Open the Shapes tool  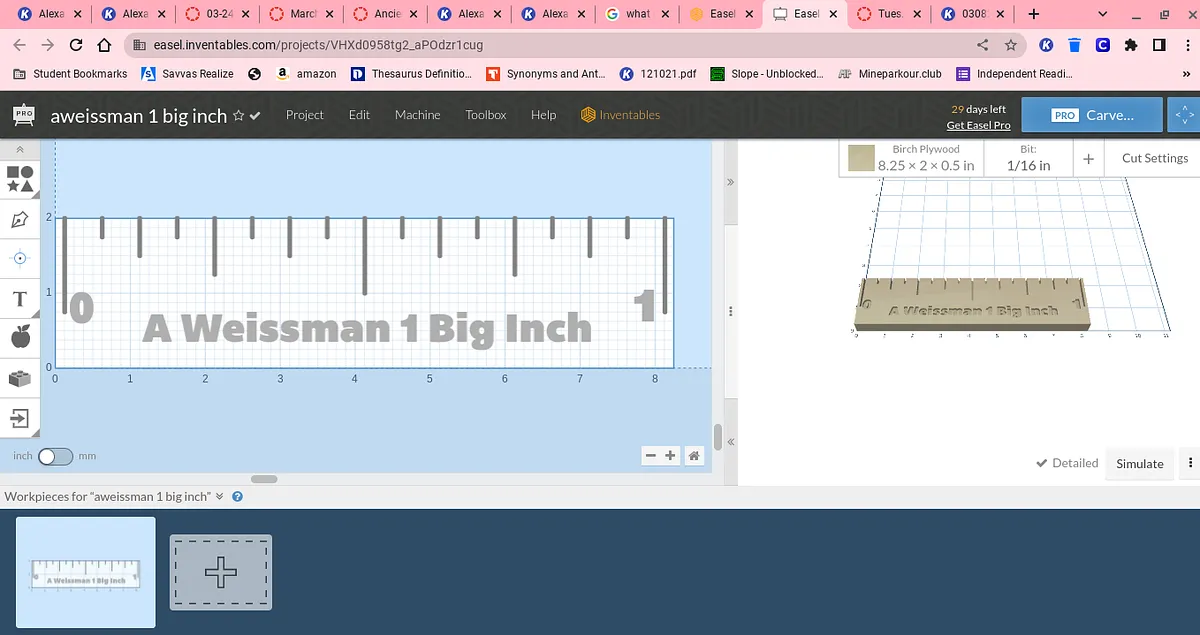[20, 179]
